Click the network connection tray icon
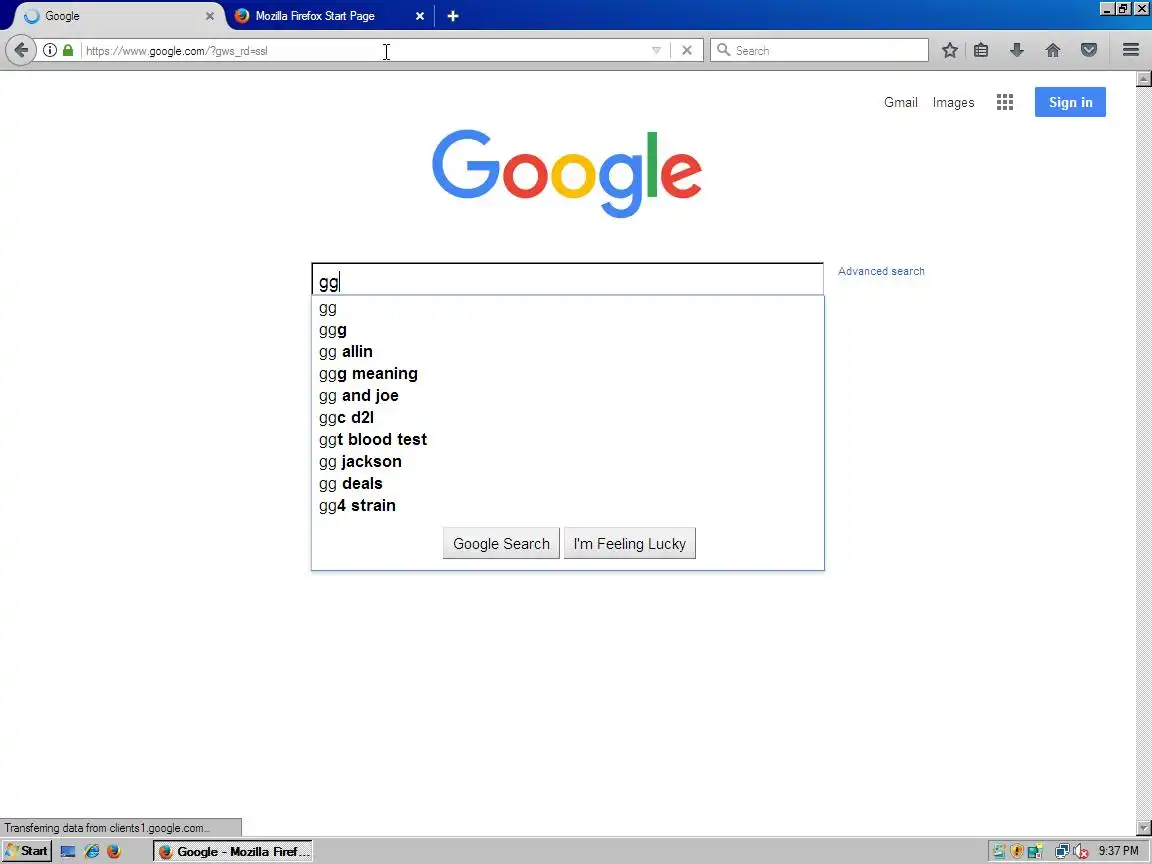The width and height of the screenshot is (1152, 864). point(1062,852)
